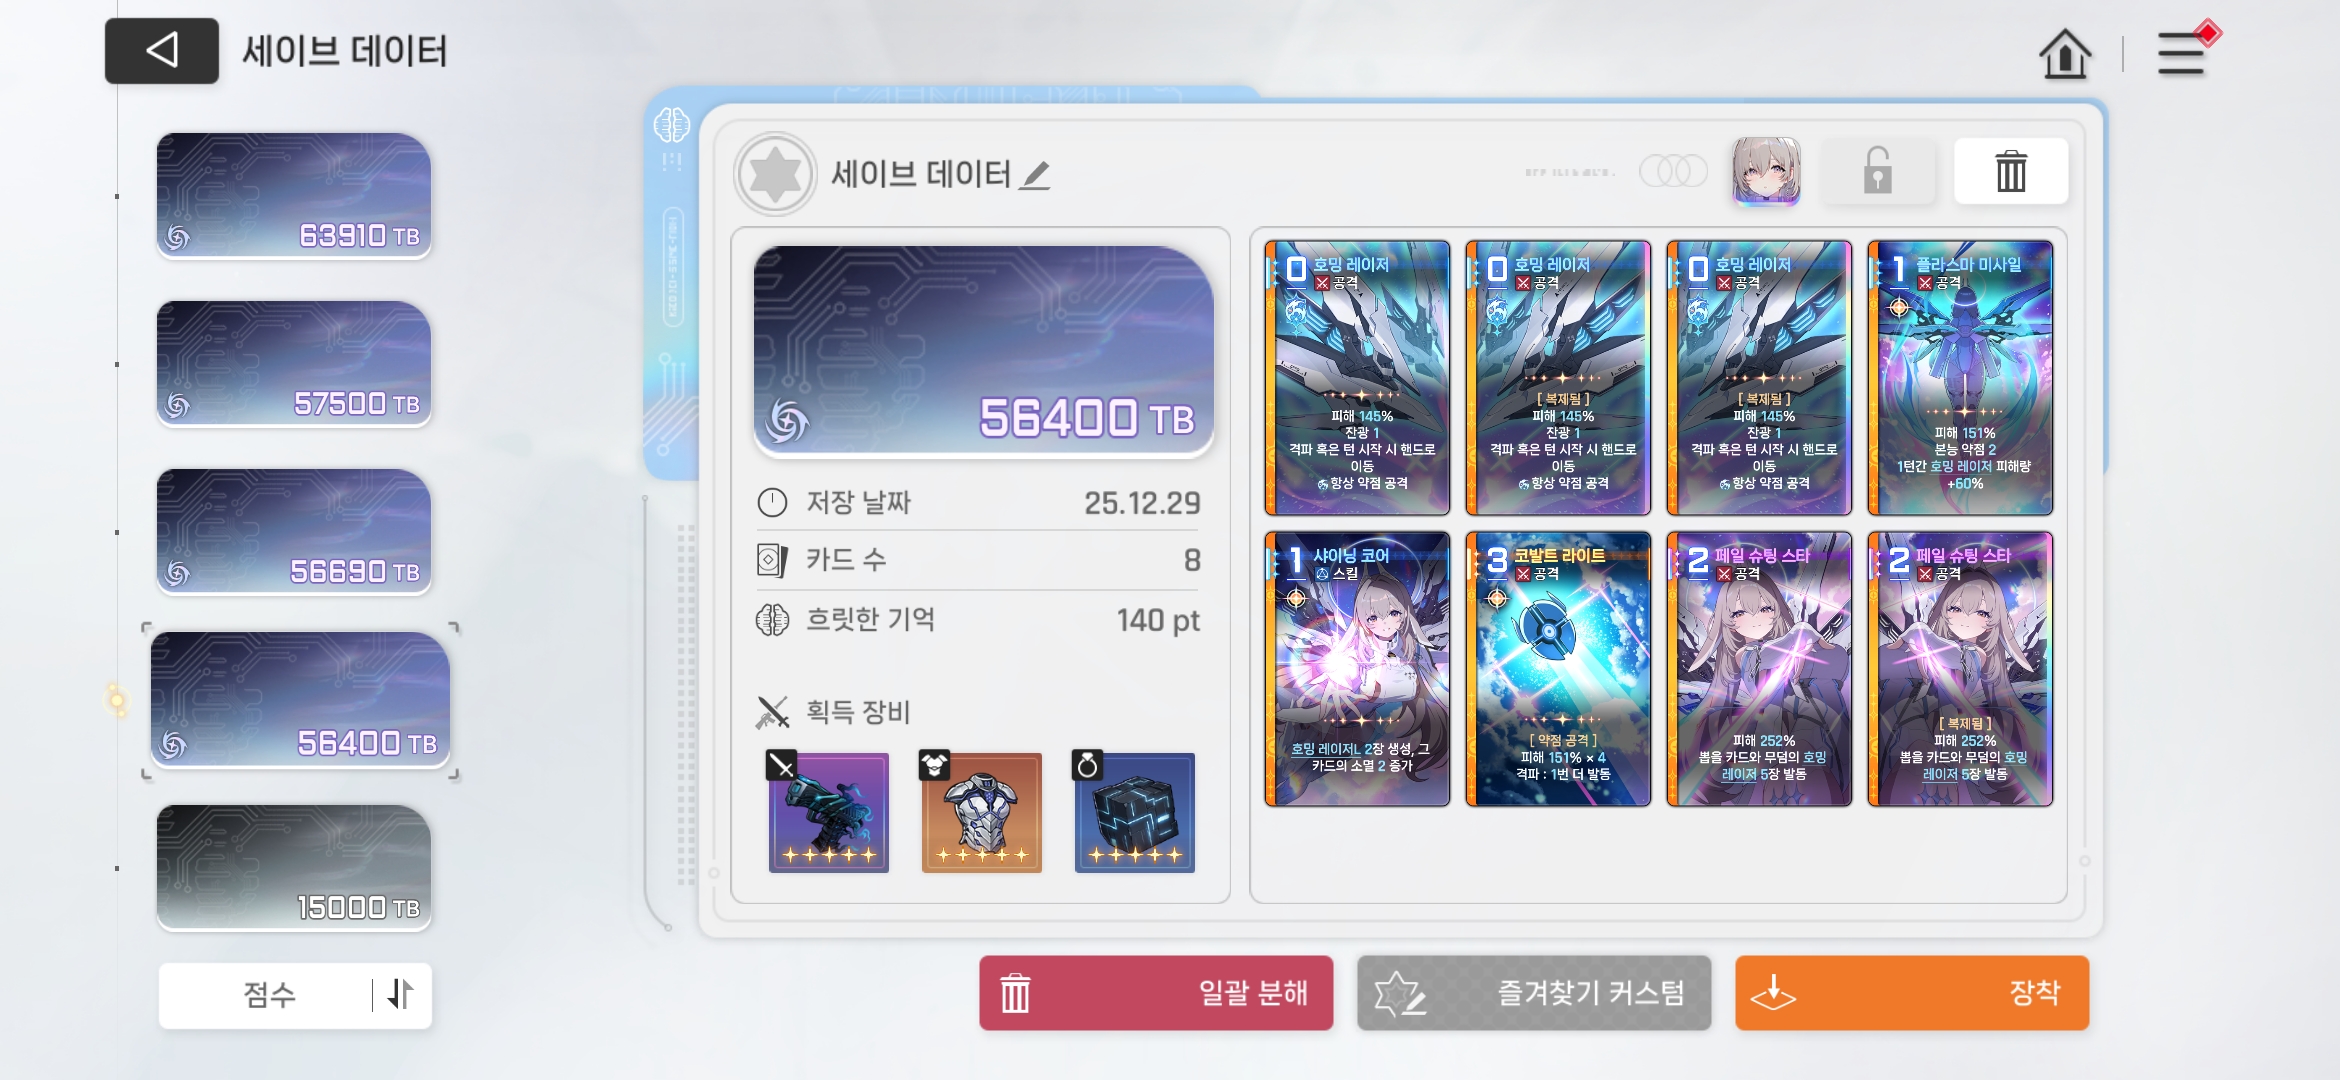Select the armor equipment icon

(x=981, y=812)
